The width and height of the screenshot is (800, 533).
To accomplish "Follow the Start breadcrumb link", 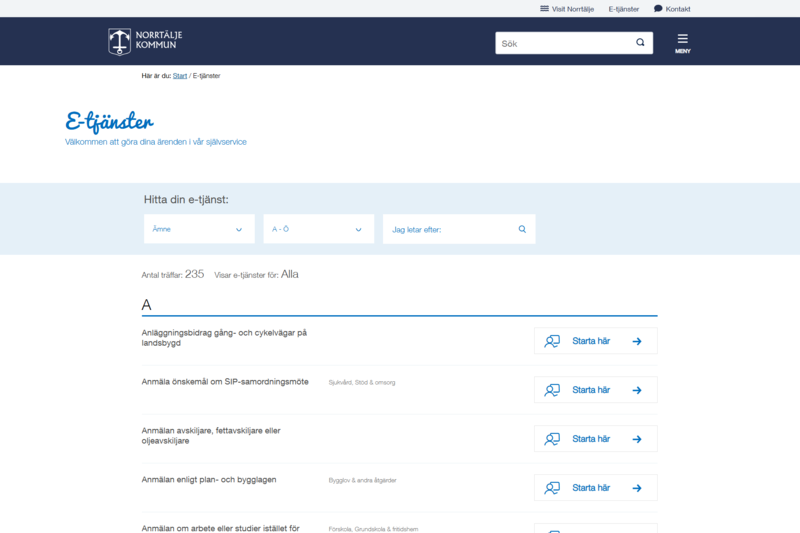I will point(180,76).
